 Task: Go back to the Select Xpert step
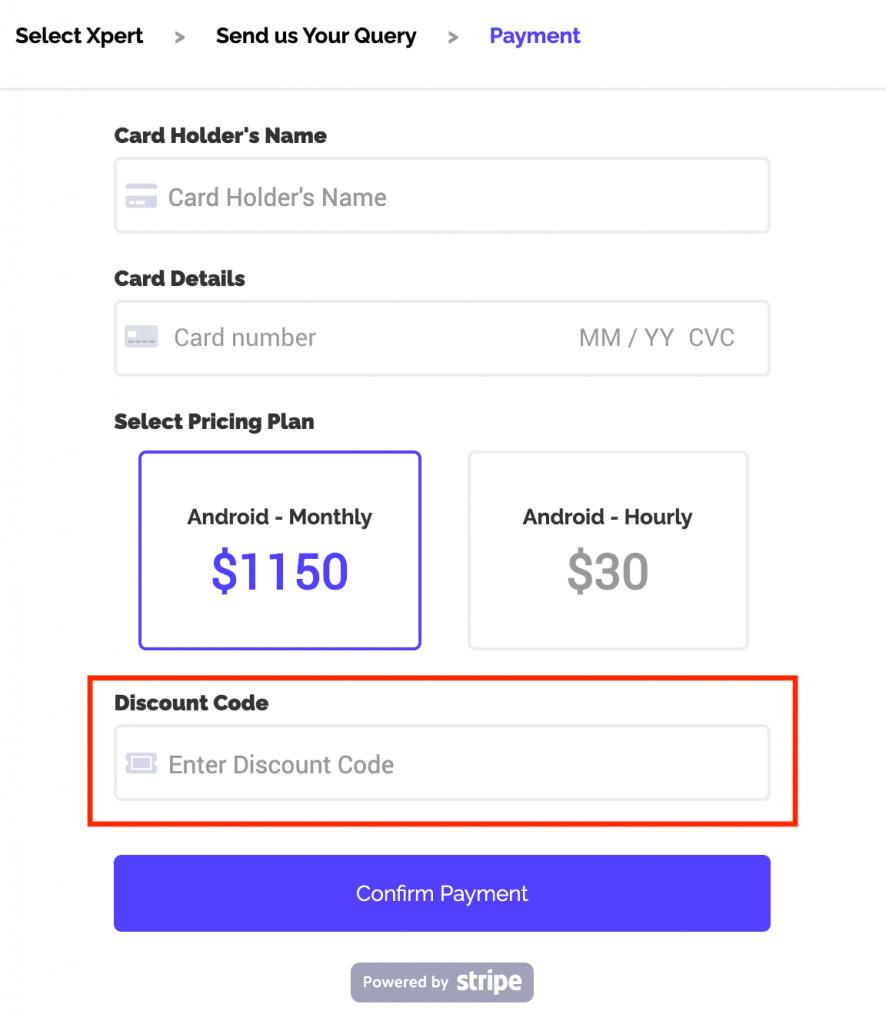coord(79,36)
